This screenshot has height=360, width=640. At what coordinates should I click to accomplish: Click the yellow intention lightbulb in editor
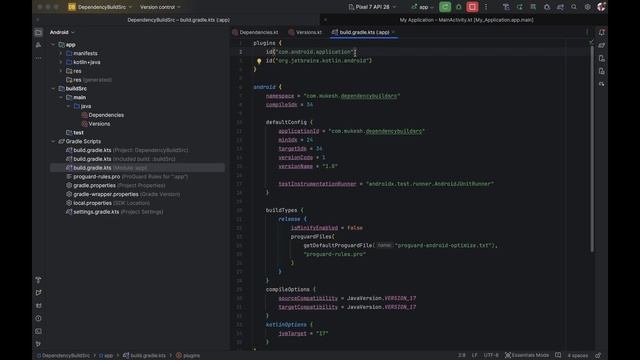click(259, 61)
